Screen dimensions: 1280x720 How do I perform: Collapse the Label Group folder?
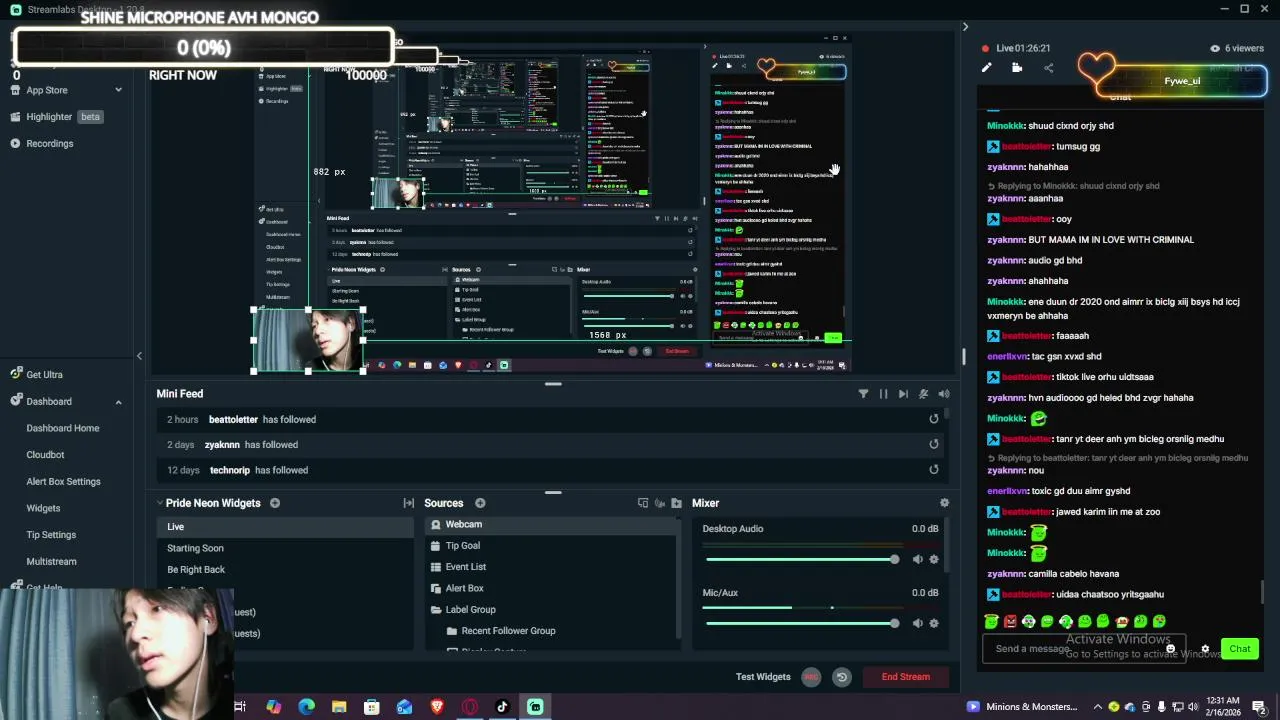point(436,610)
